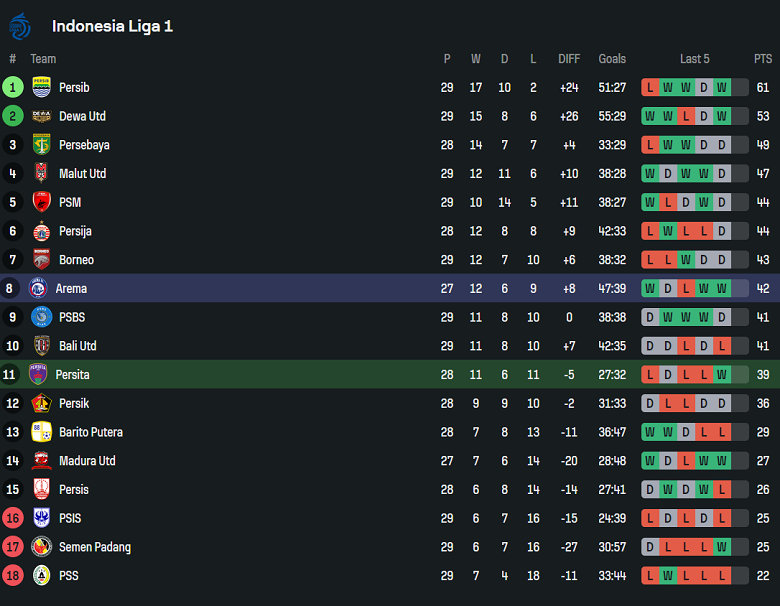
Task: Click the Persebaya club crest
Action: pos(41,145)
